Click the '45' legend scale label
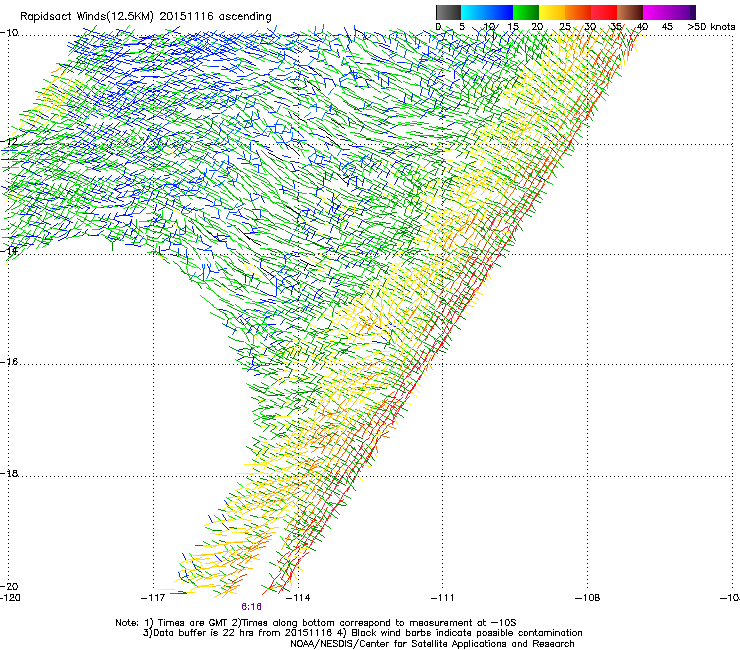Image resolution: width=740 pixels, height=650 pixels. [667, 27]
